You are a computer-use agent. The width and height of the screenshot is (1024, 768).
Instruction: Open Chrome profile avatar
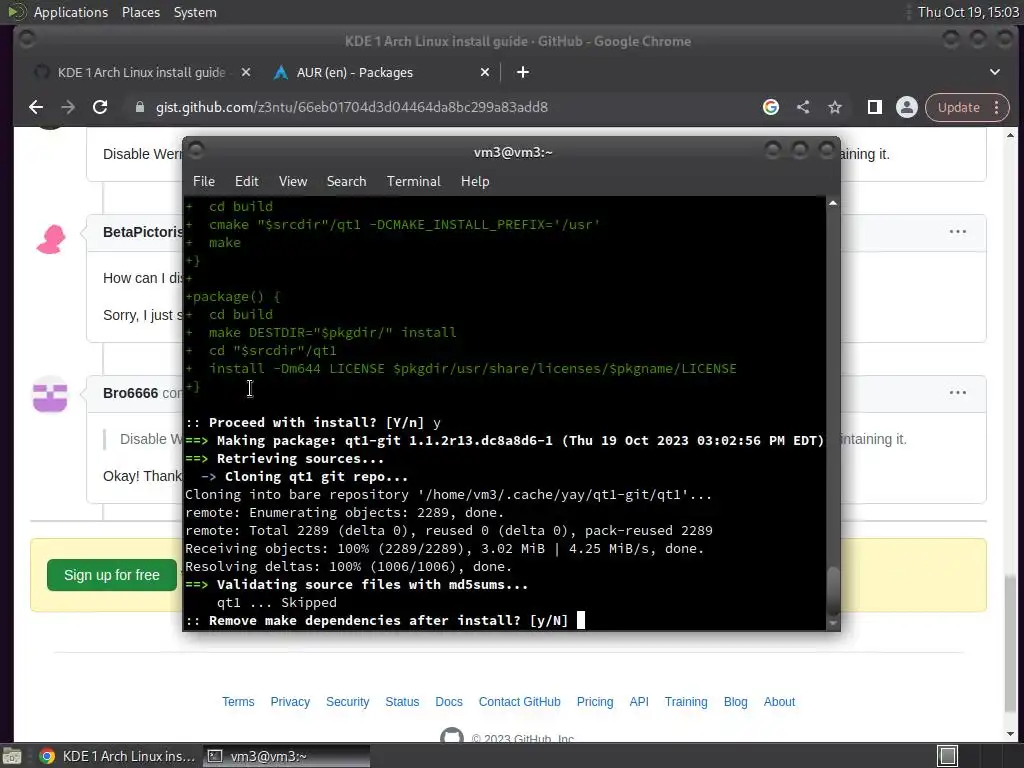(x=906, y=108)
